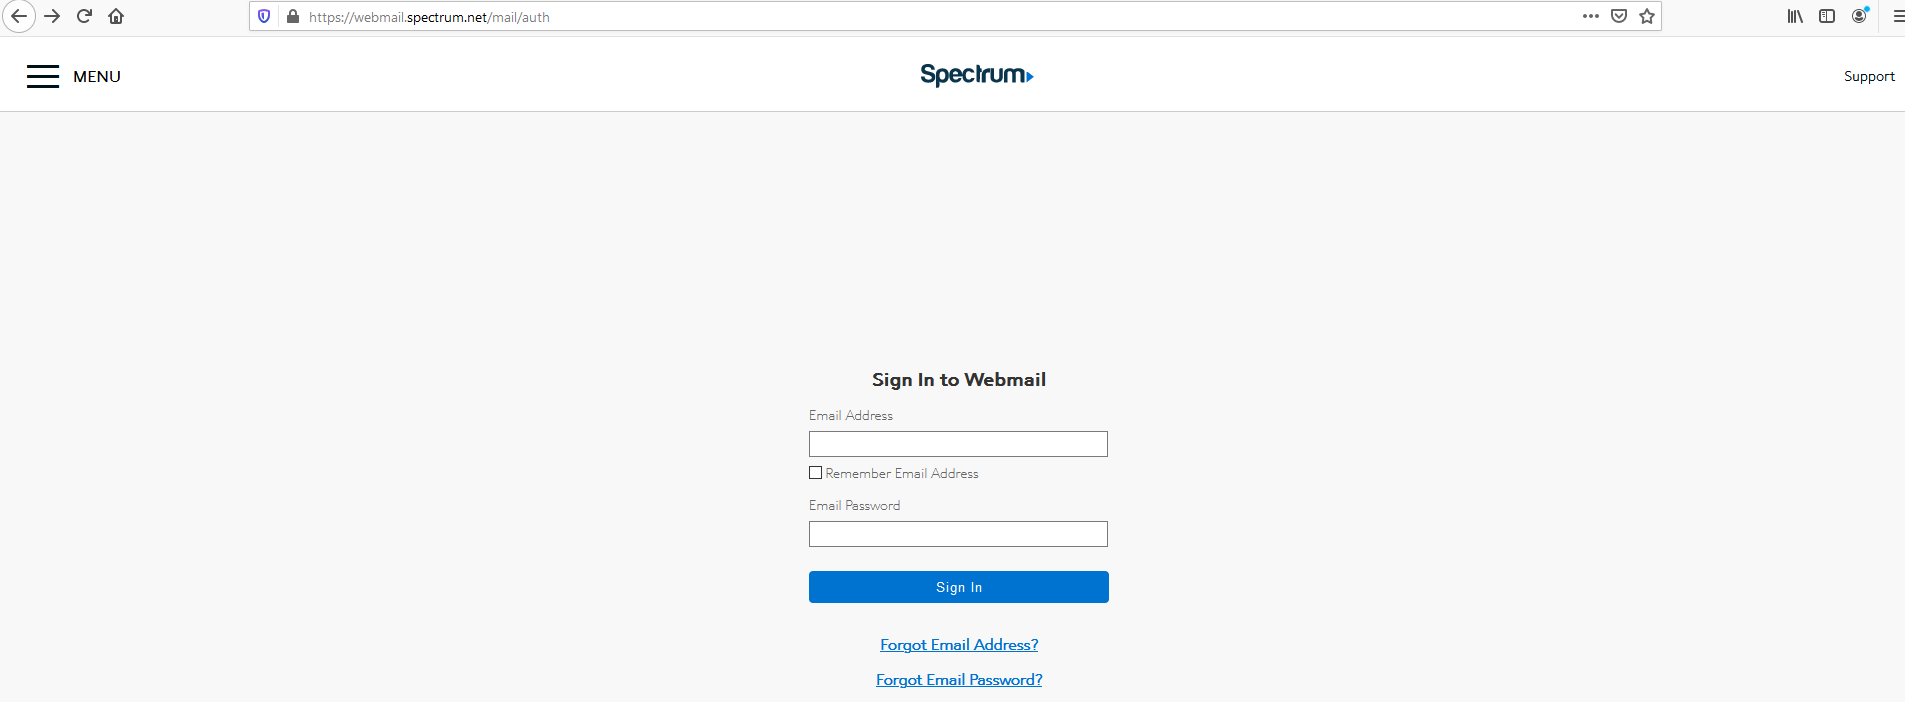Expand the MENU hamburger navigation
The width and height of the screenshot is (1905, 702).
(x=43, y=76)
